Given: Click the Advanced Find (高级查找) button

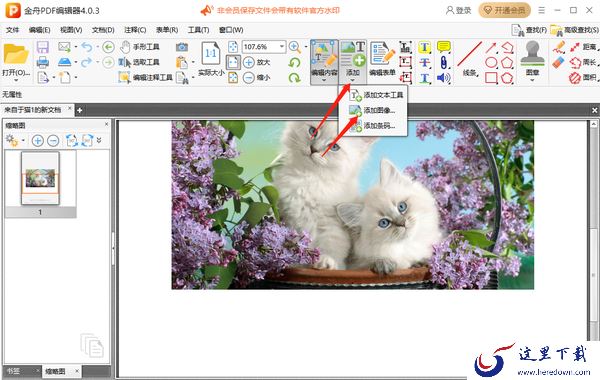Looking at the screenshot, I should click(575, 30).
